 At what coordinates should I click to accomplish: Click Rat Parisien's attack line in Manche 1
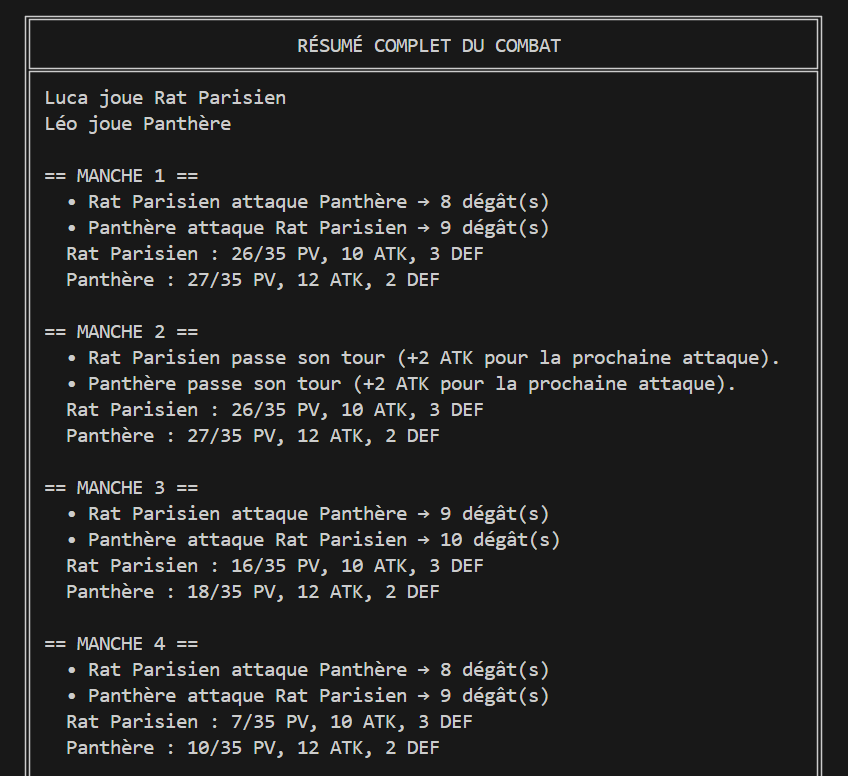(308, 202)
